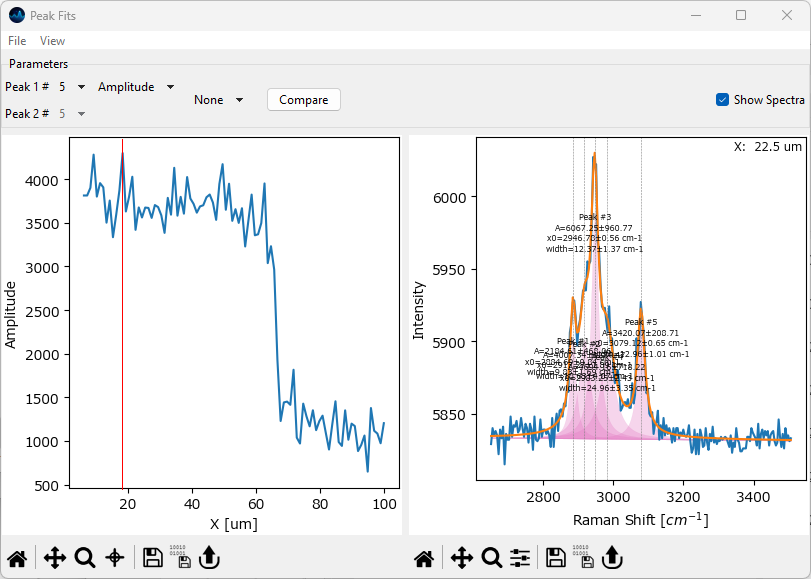811x579 pixels.
Task: Click the home icon below the amplitude plot
Action: pyautogui.click(x=17, y=558)
